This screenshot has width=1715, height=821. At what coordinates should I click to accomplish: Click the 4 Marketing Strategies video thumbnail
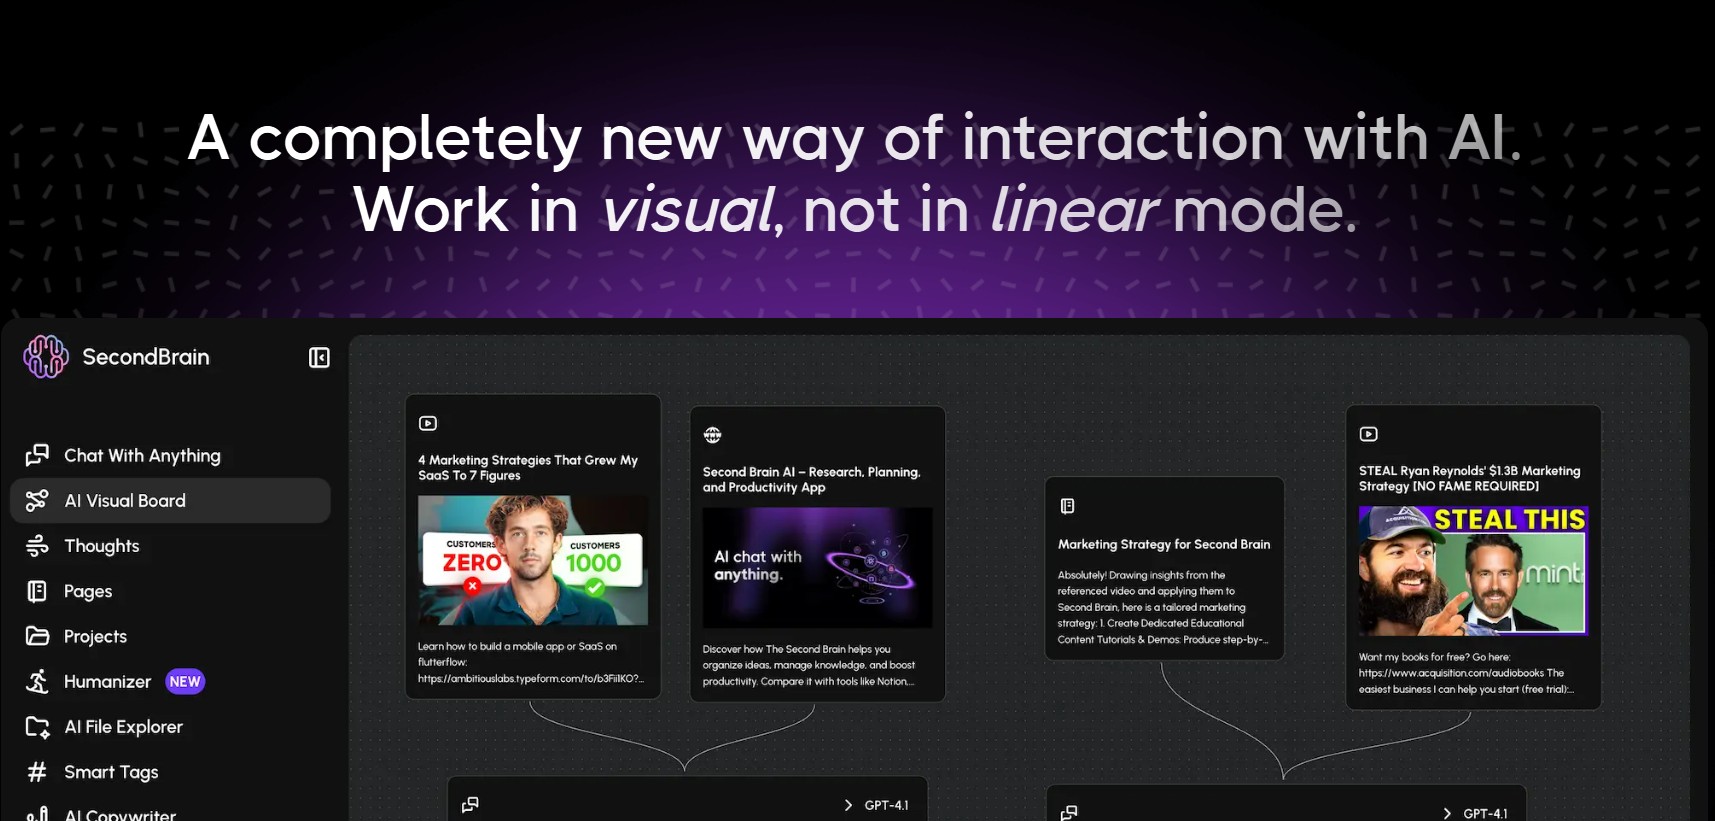click(x=532, y=560)
